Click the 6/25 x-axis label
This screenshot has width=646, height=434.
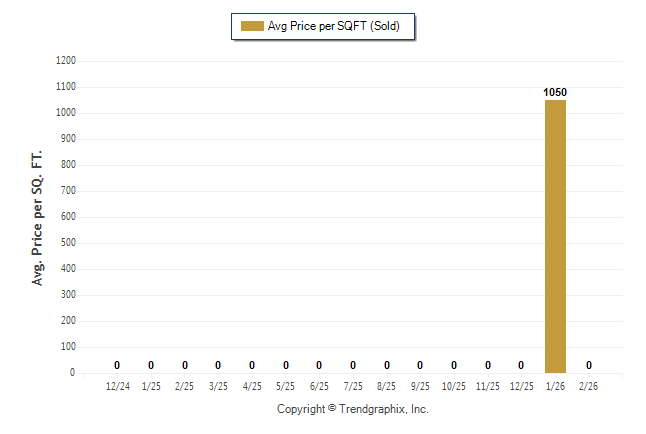319,386
